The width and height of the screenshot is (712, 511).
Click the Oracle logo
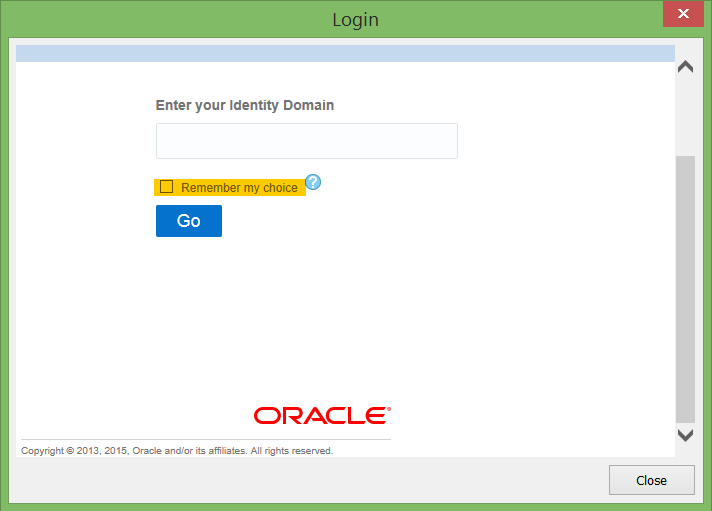pos(322,416)
